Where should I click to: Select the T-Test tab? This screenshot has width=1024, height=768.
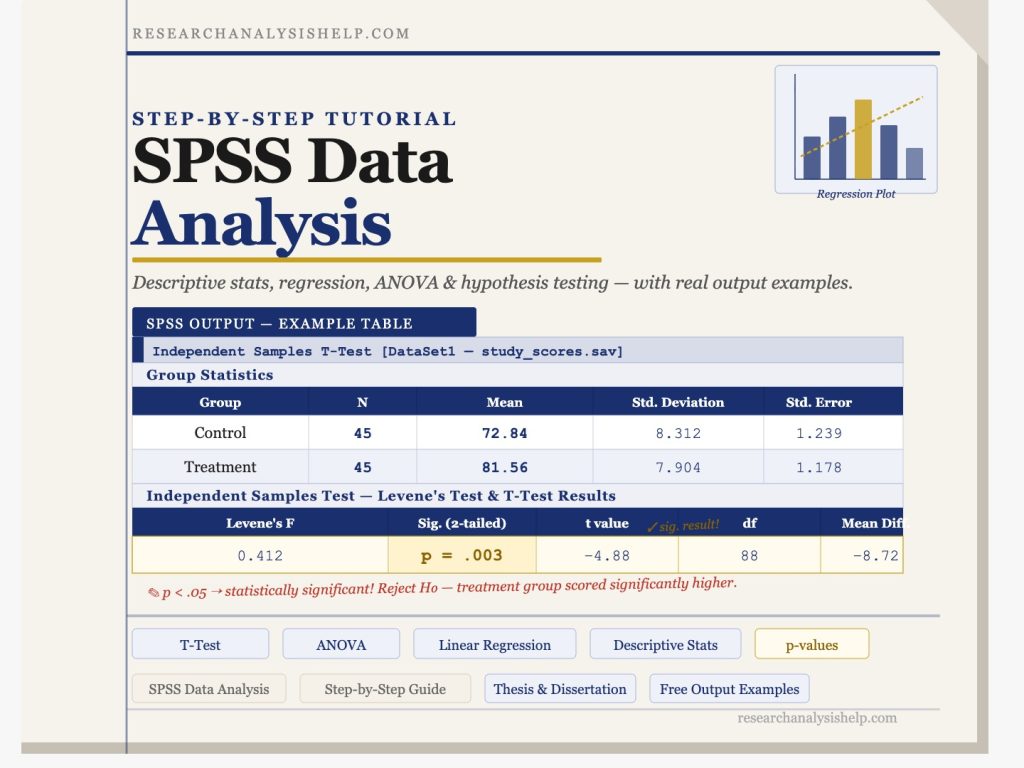pyautogui.click(x=200, y=644)
